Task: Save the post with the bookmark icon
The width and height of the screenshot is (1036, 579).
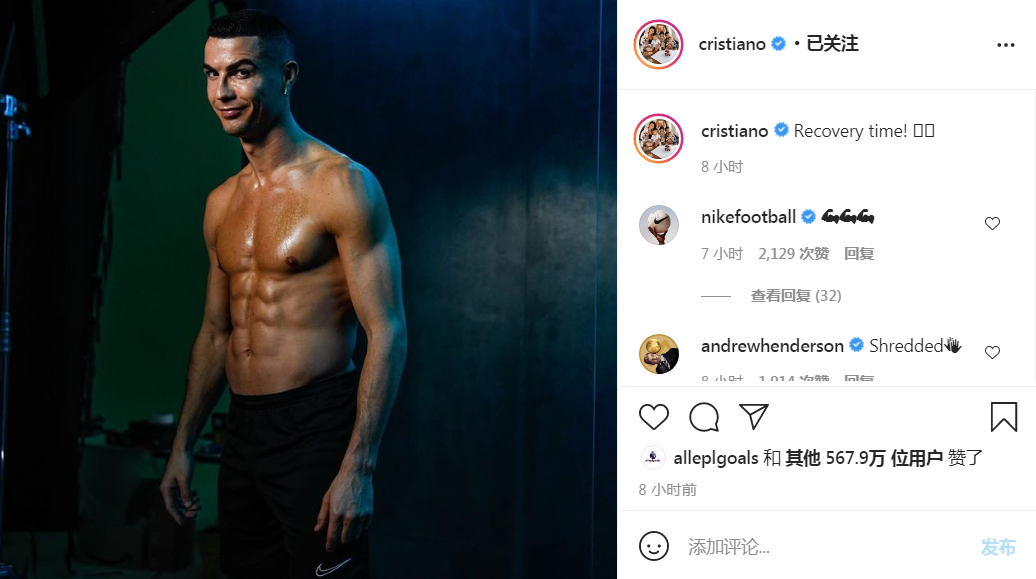Action: (x=1004, y=417)
